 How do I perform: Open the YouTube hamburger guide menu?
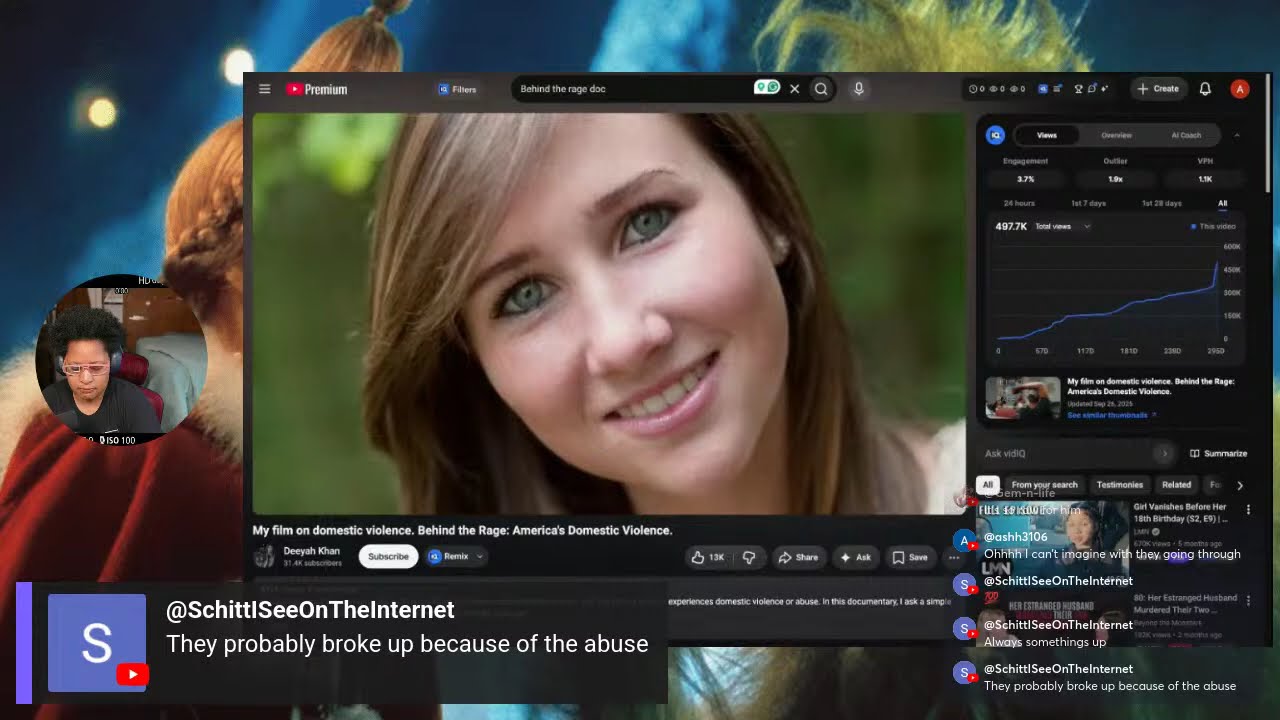coord(264,89)
